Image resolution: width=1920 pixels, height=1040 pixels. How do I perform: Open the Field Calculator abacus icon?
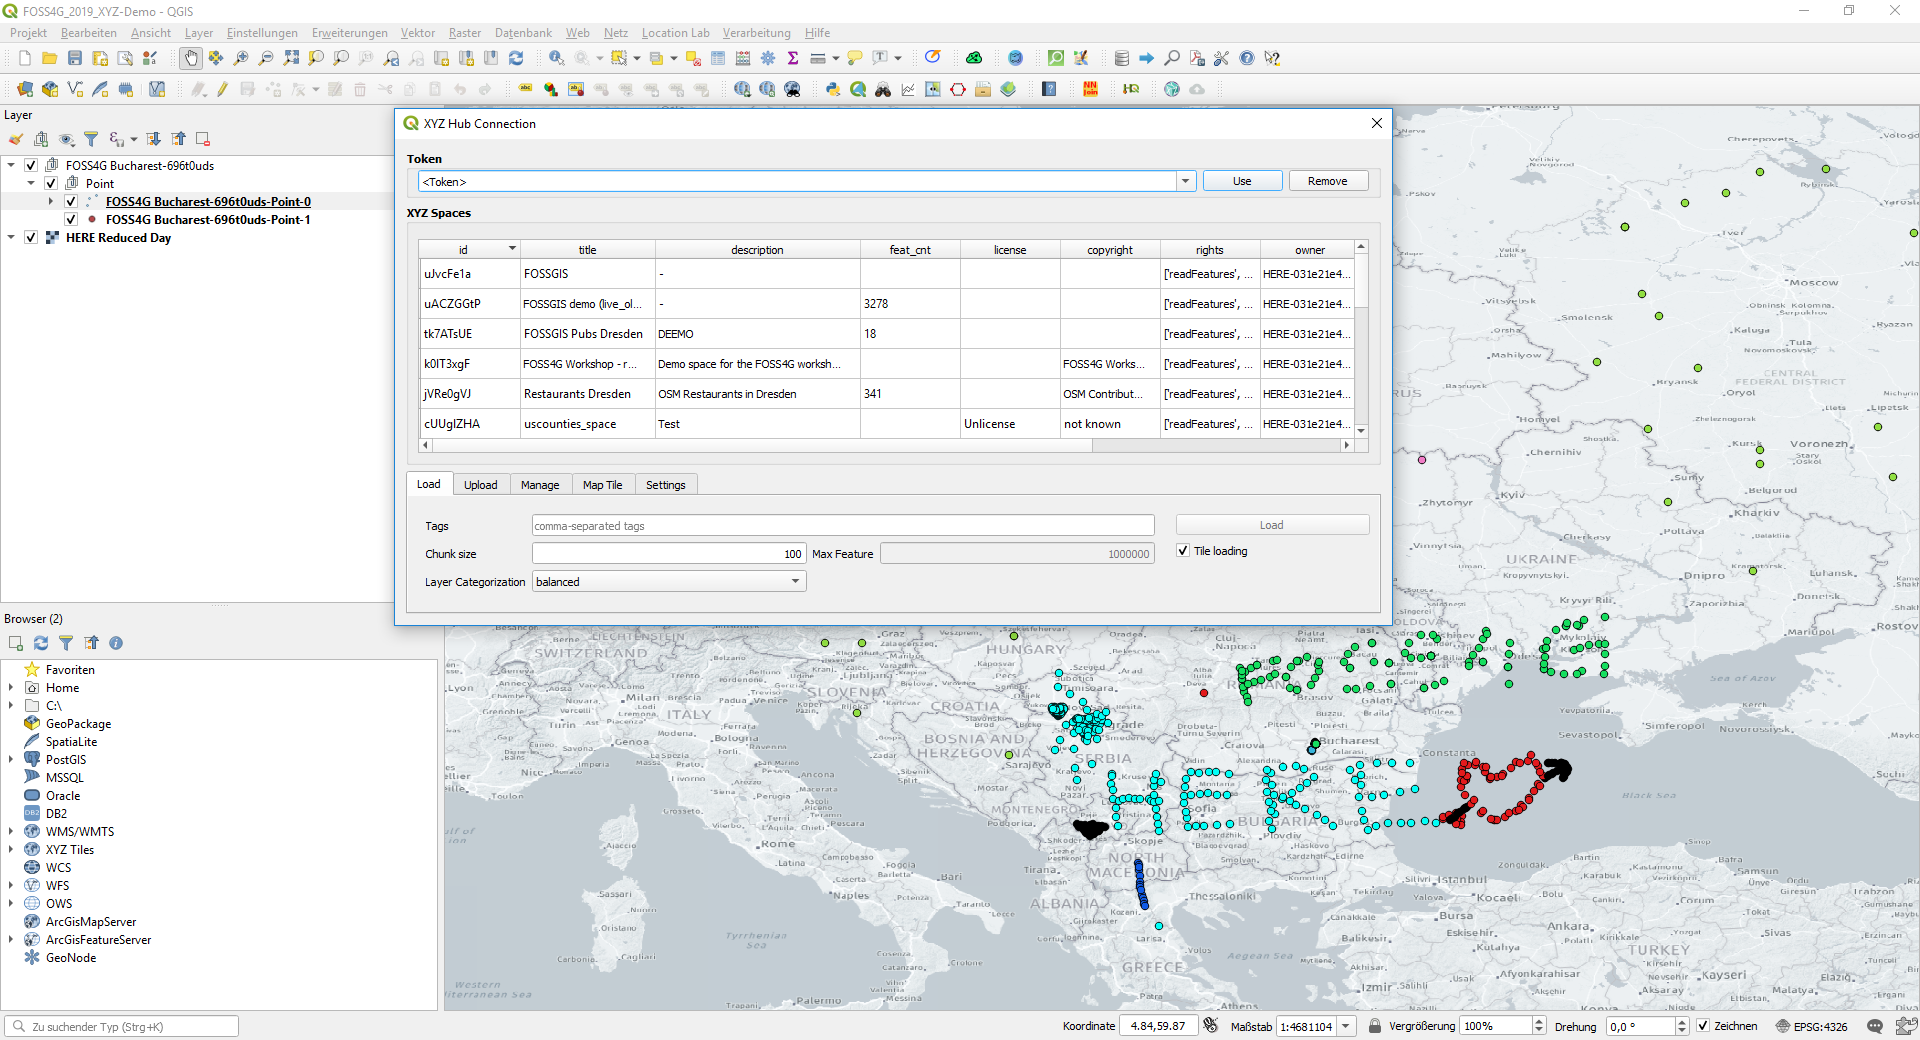(x=743, y=58)
